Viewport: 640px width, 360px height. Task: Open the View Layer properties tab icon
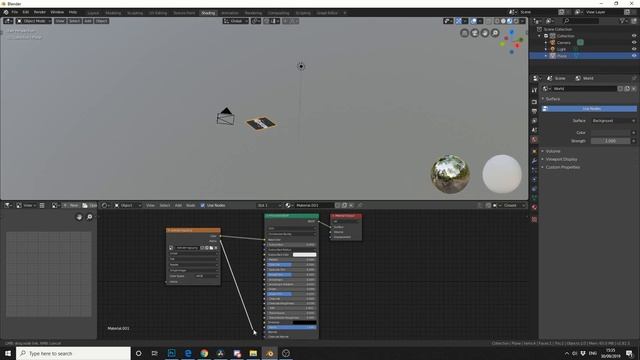pos(534,121)
